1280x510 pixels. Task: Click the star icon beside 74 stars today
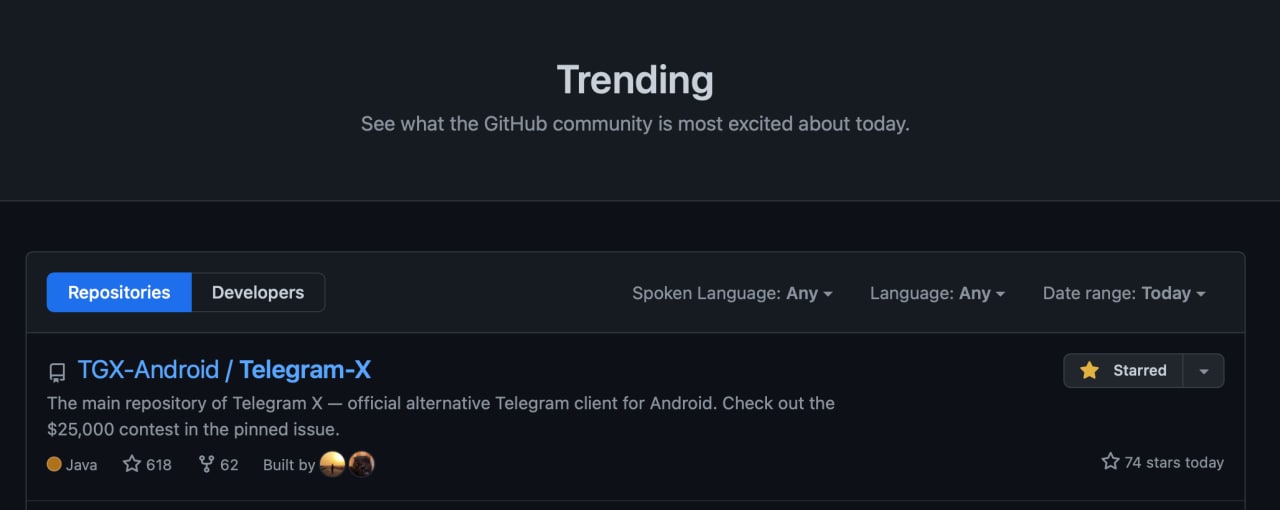coord(1110,462)
